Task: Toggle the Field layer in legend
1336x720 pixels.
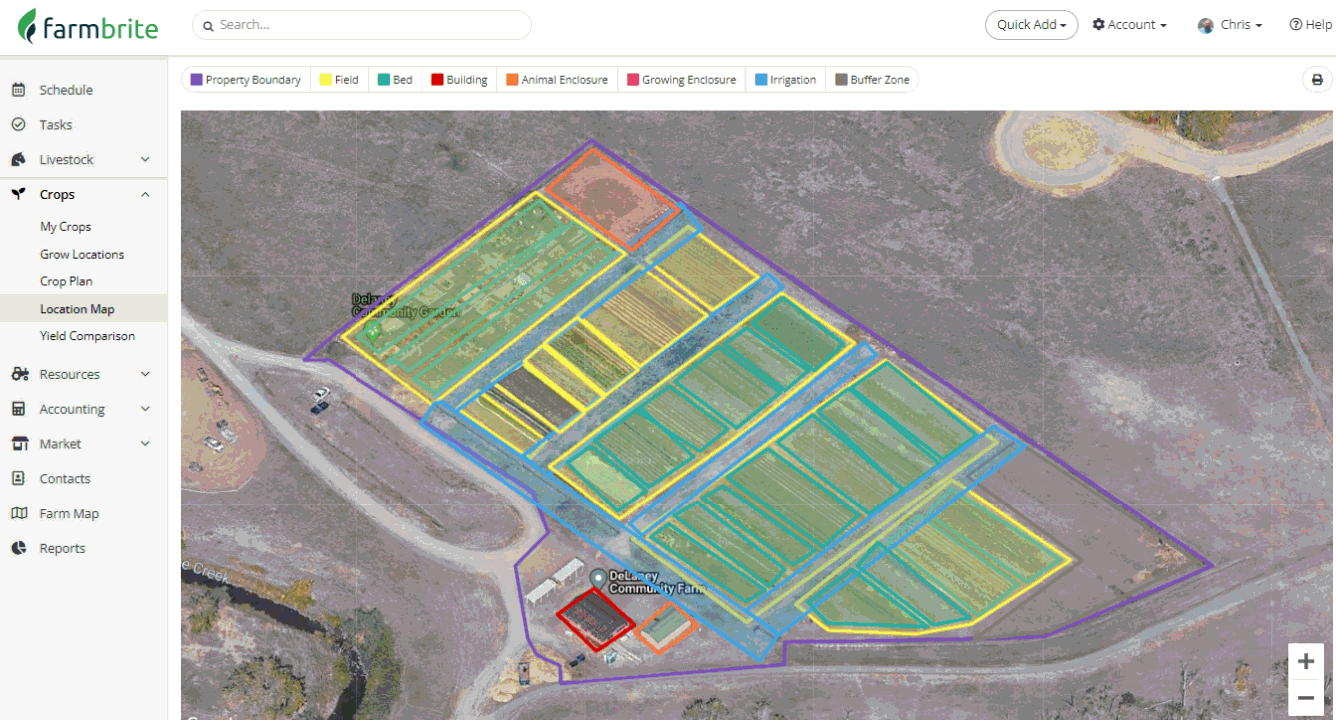Action: click(339, 80)
